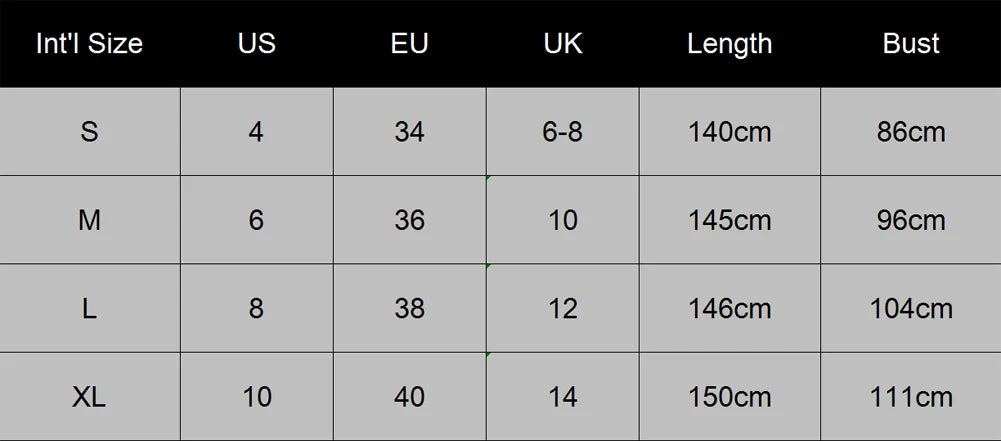Select the L size cell

(x=89, y=308)
